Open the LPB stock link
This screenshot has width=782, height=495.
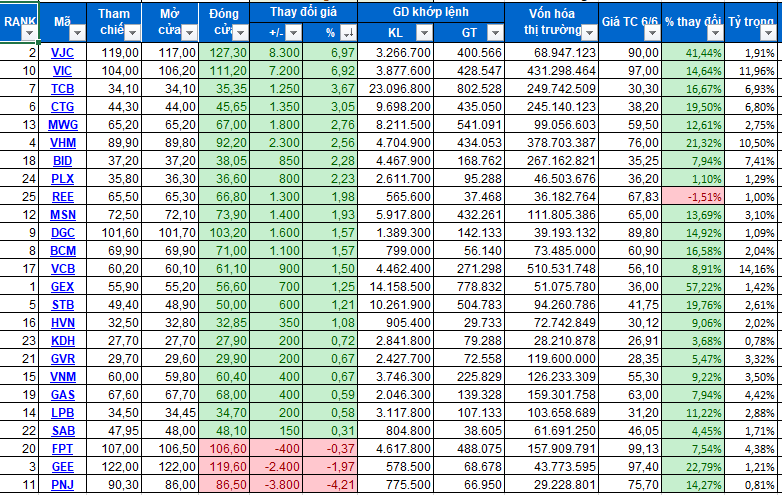(x=63, y=412)
